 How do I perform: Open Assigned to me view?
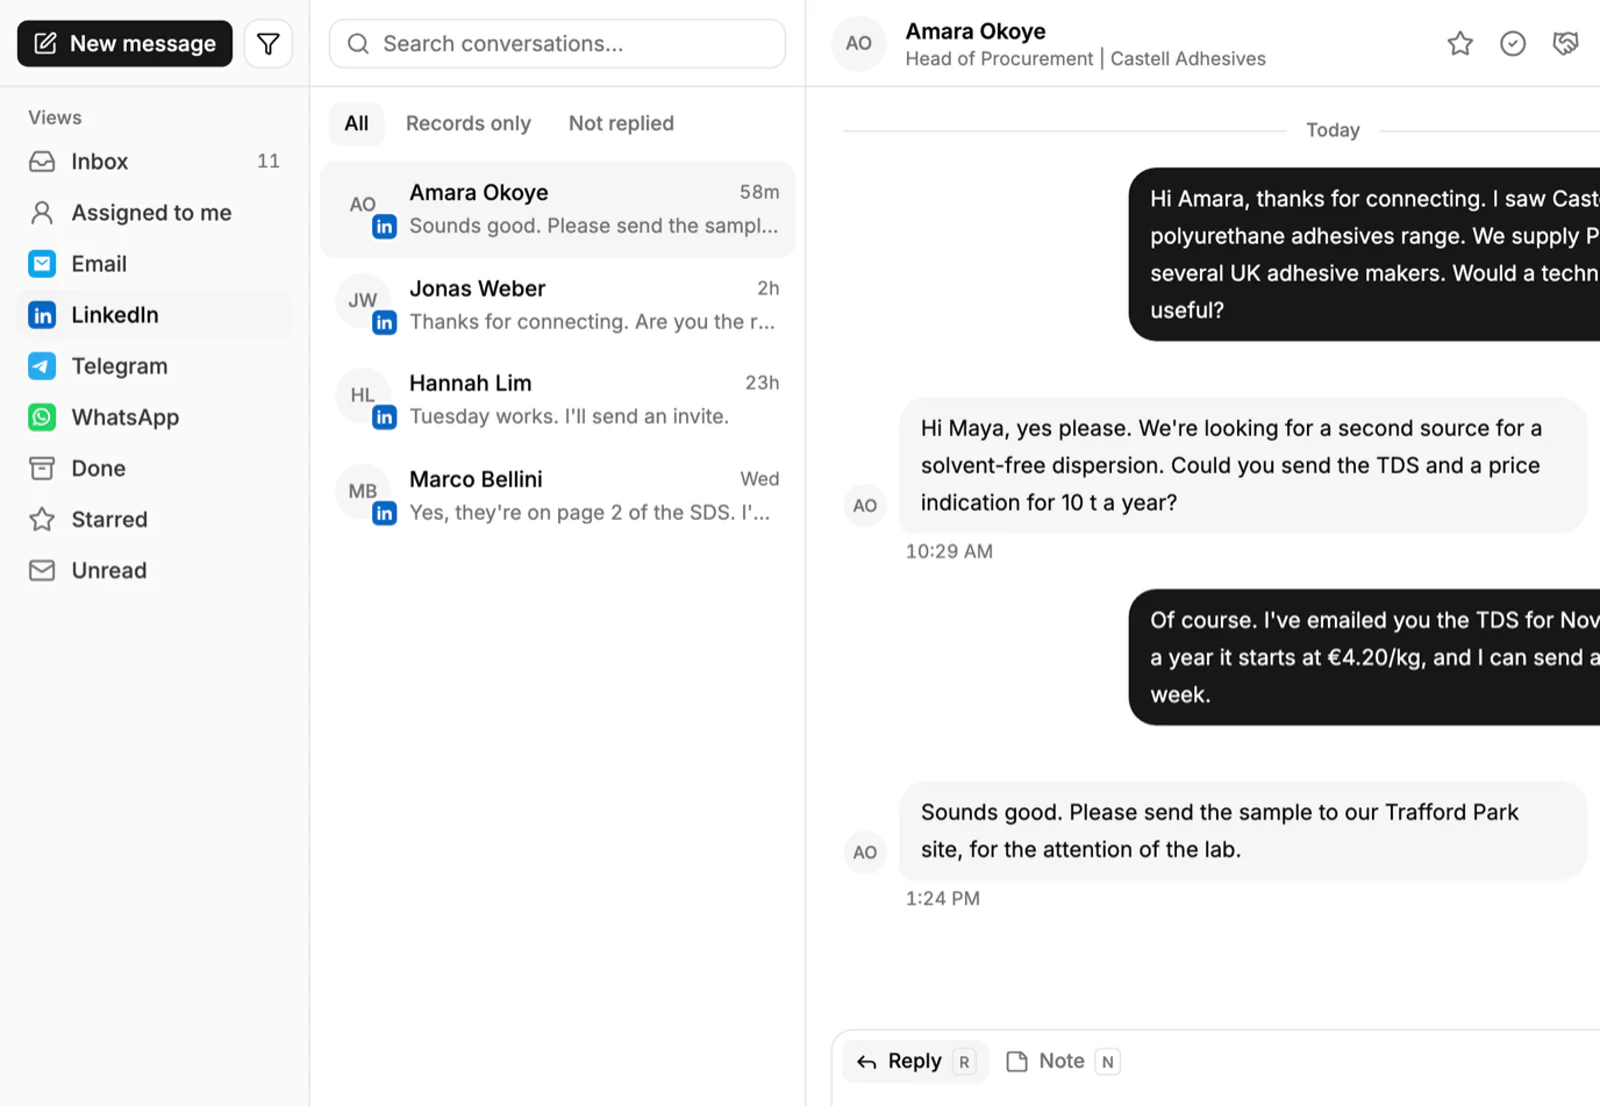pos(155,212)
